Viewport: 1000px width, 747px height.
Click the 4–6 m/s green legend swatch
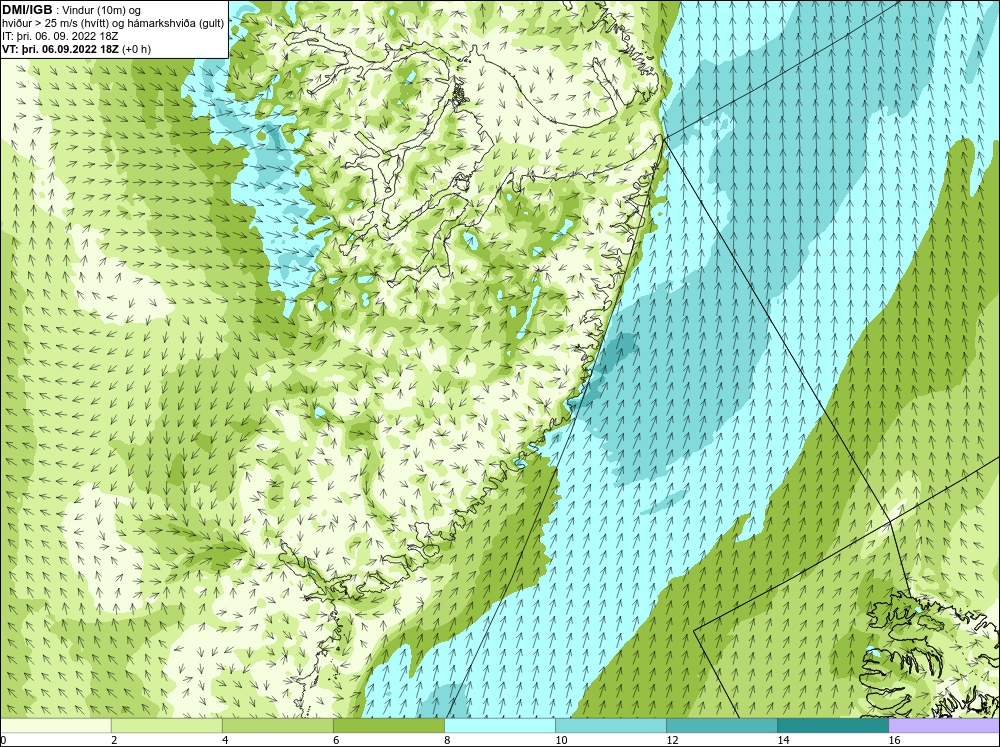tap(277, 725)
